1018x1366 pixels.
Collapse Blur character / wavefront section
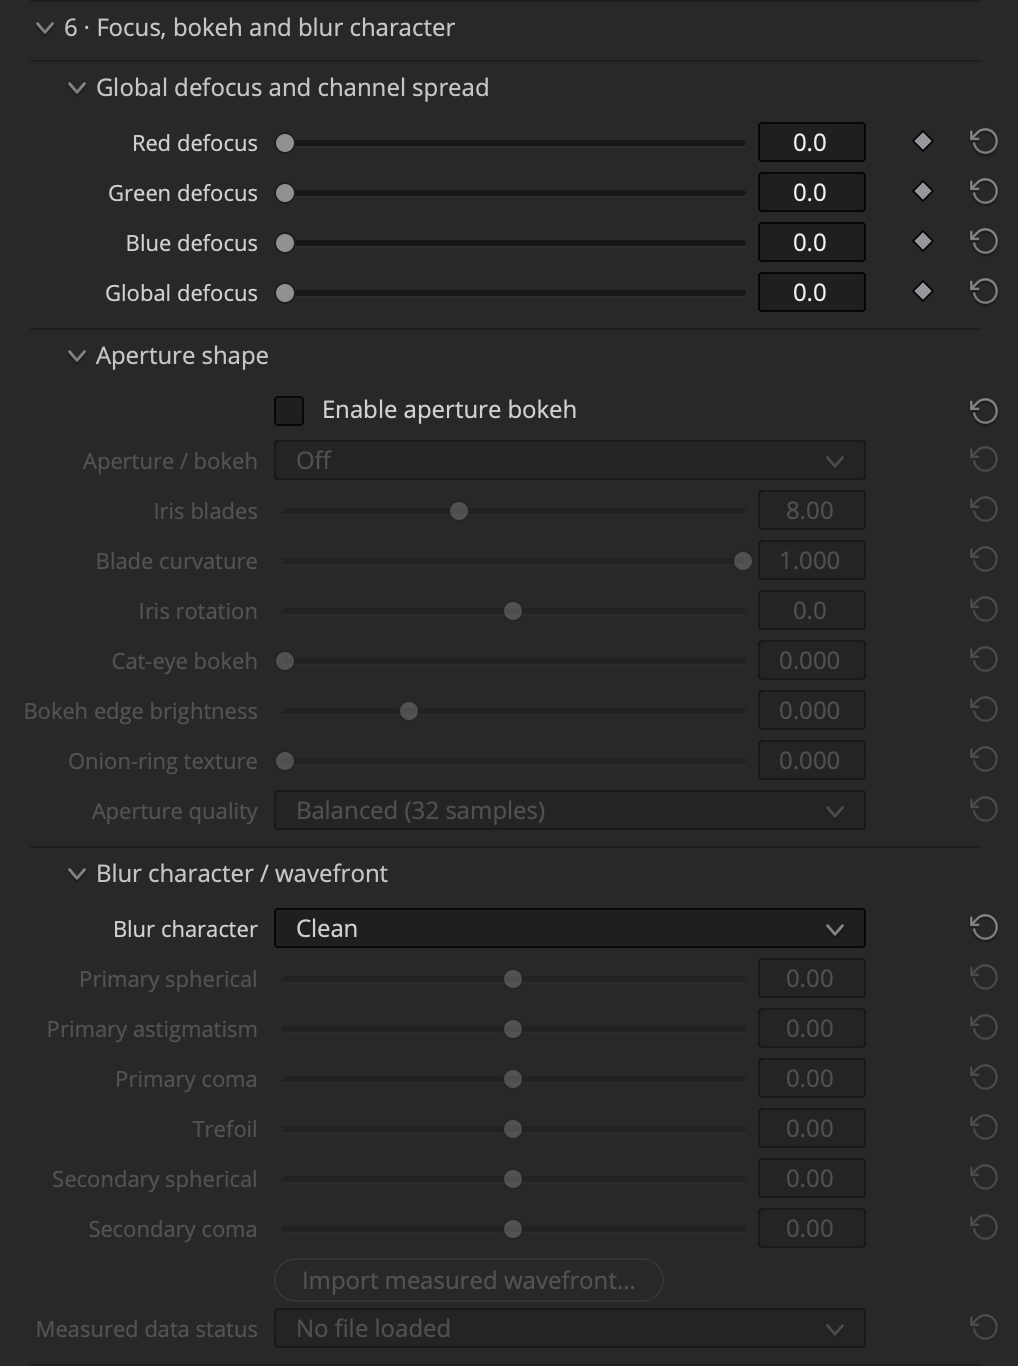[76, 874]
